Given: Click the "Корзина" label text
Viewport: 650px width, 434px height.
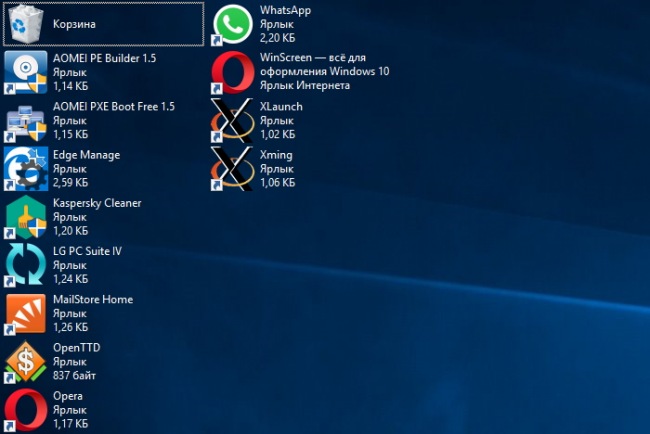Looking at the screenshot, I should coord(74,24).
